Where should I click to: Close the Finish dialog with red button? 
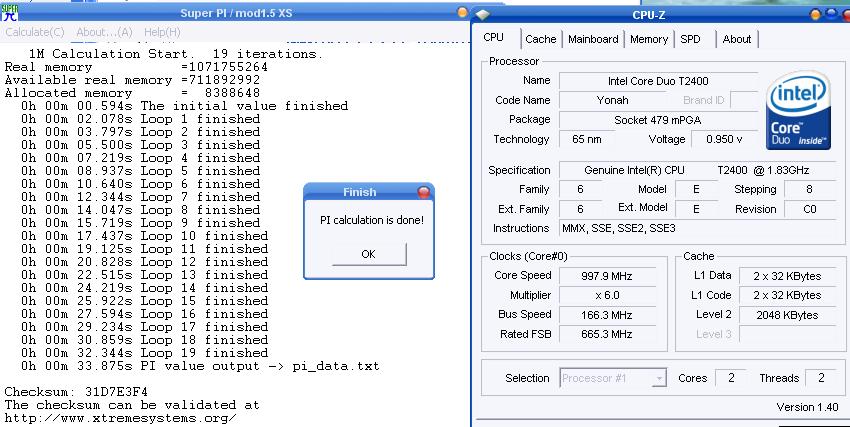click(424, 192)
